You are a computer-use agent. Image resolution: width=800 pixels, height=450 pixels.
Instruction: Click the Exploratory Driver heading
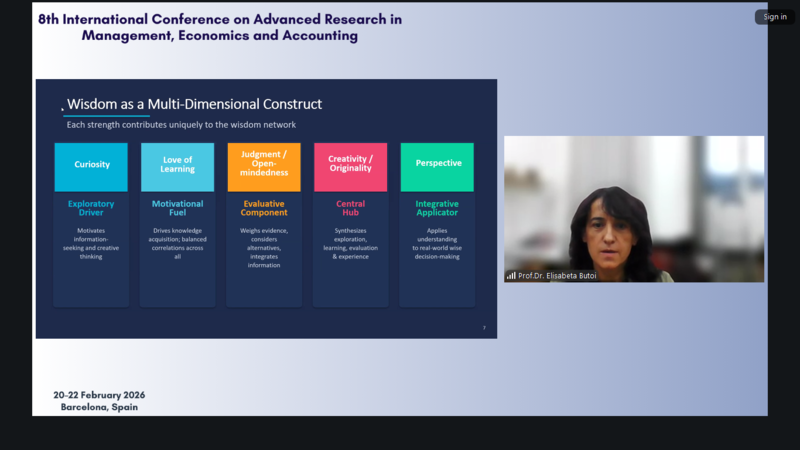(x=92, y=208)
